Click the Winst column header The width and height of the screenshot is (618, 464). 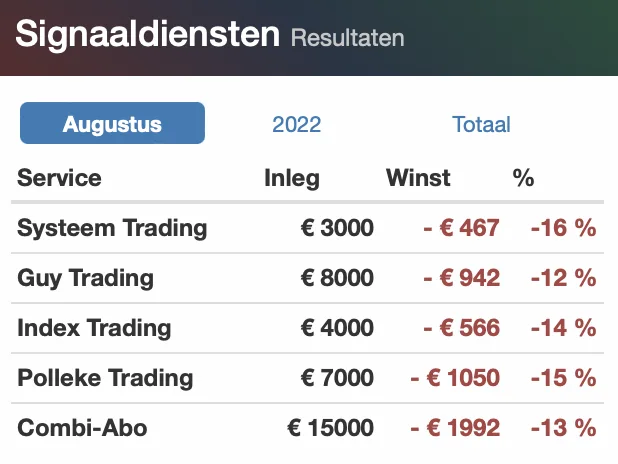tap(418, 178)
